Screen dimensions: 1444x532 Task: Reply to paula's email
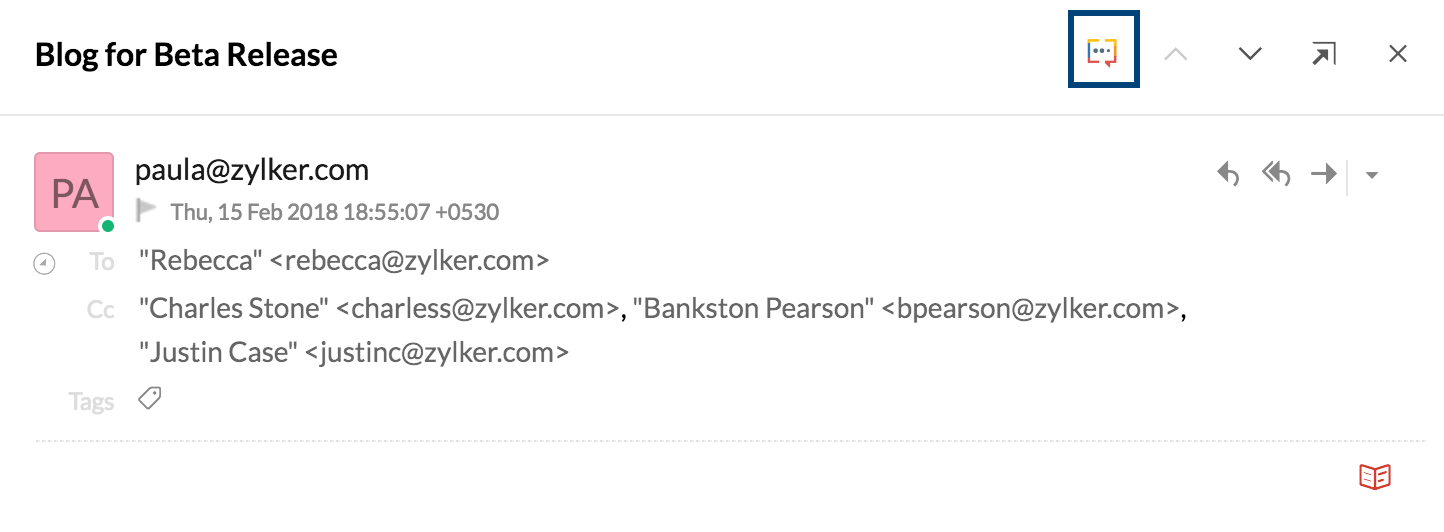[1228, 175]
